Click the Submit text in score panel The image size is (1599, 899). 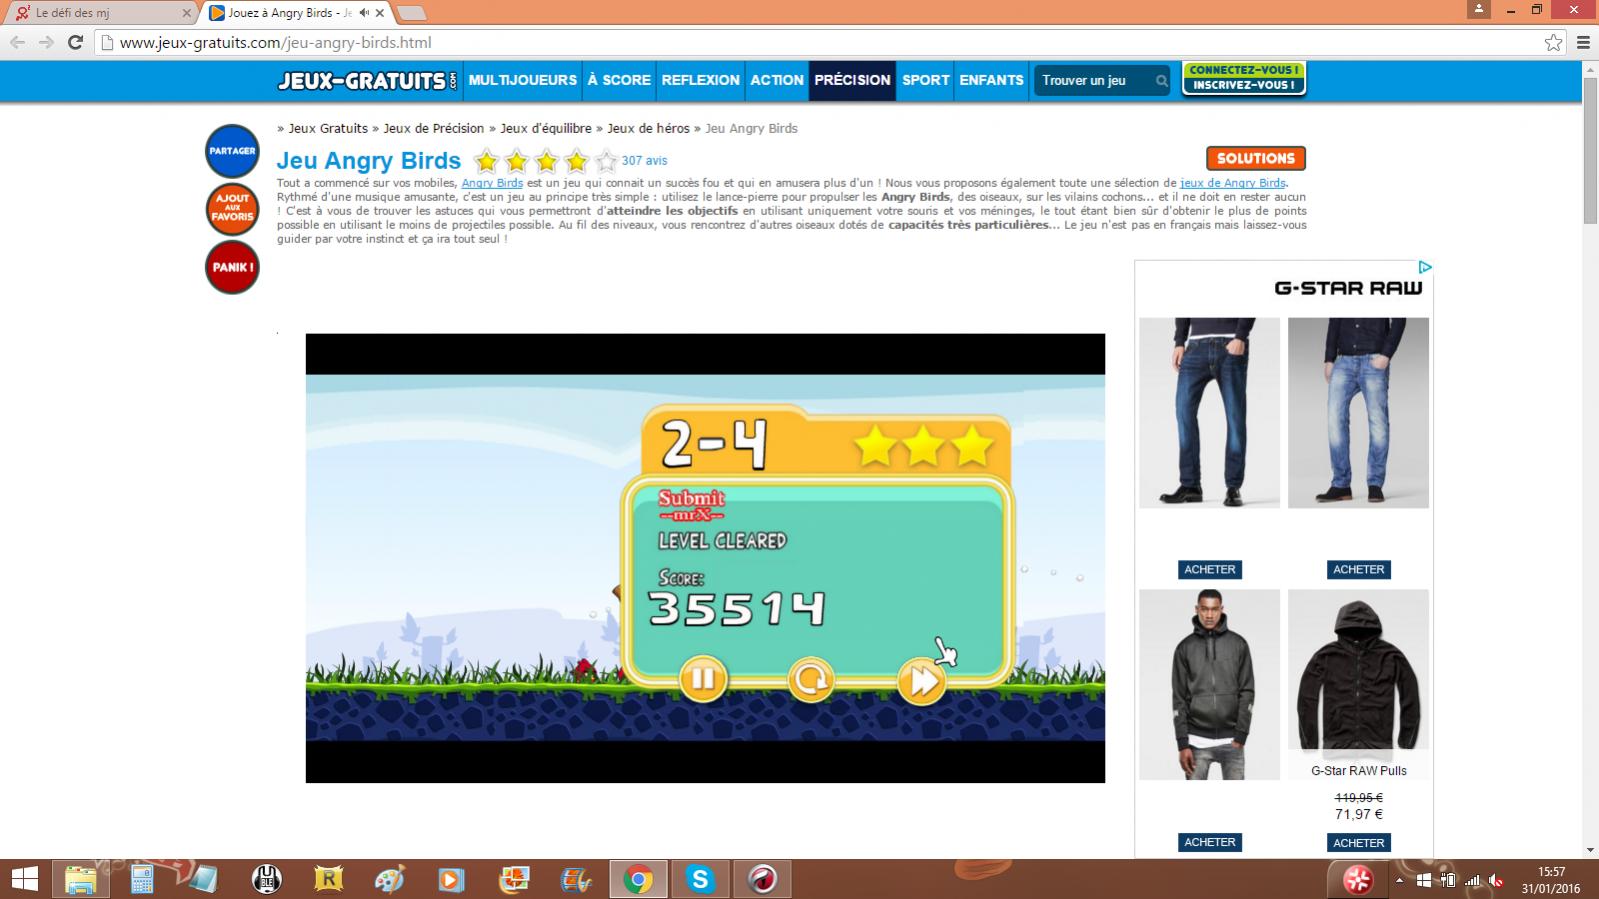pyautogui.click(x=691, y=499)
